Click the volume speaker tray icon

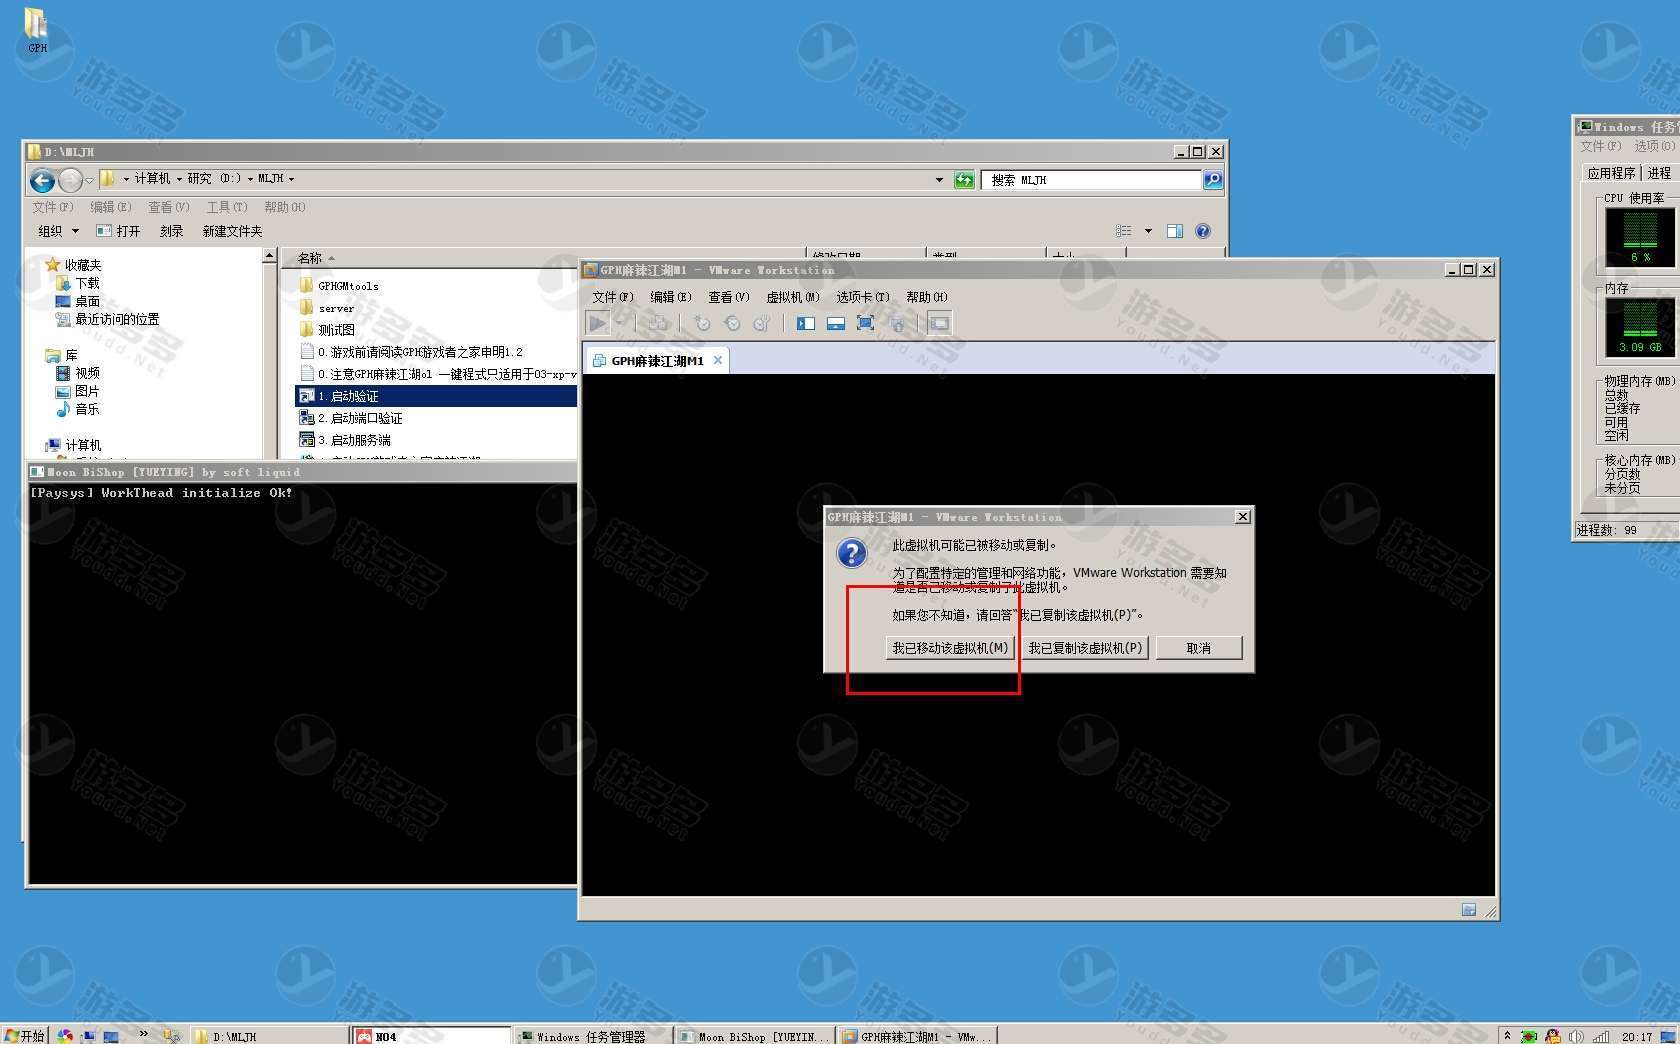[x=1576, y=1036]
